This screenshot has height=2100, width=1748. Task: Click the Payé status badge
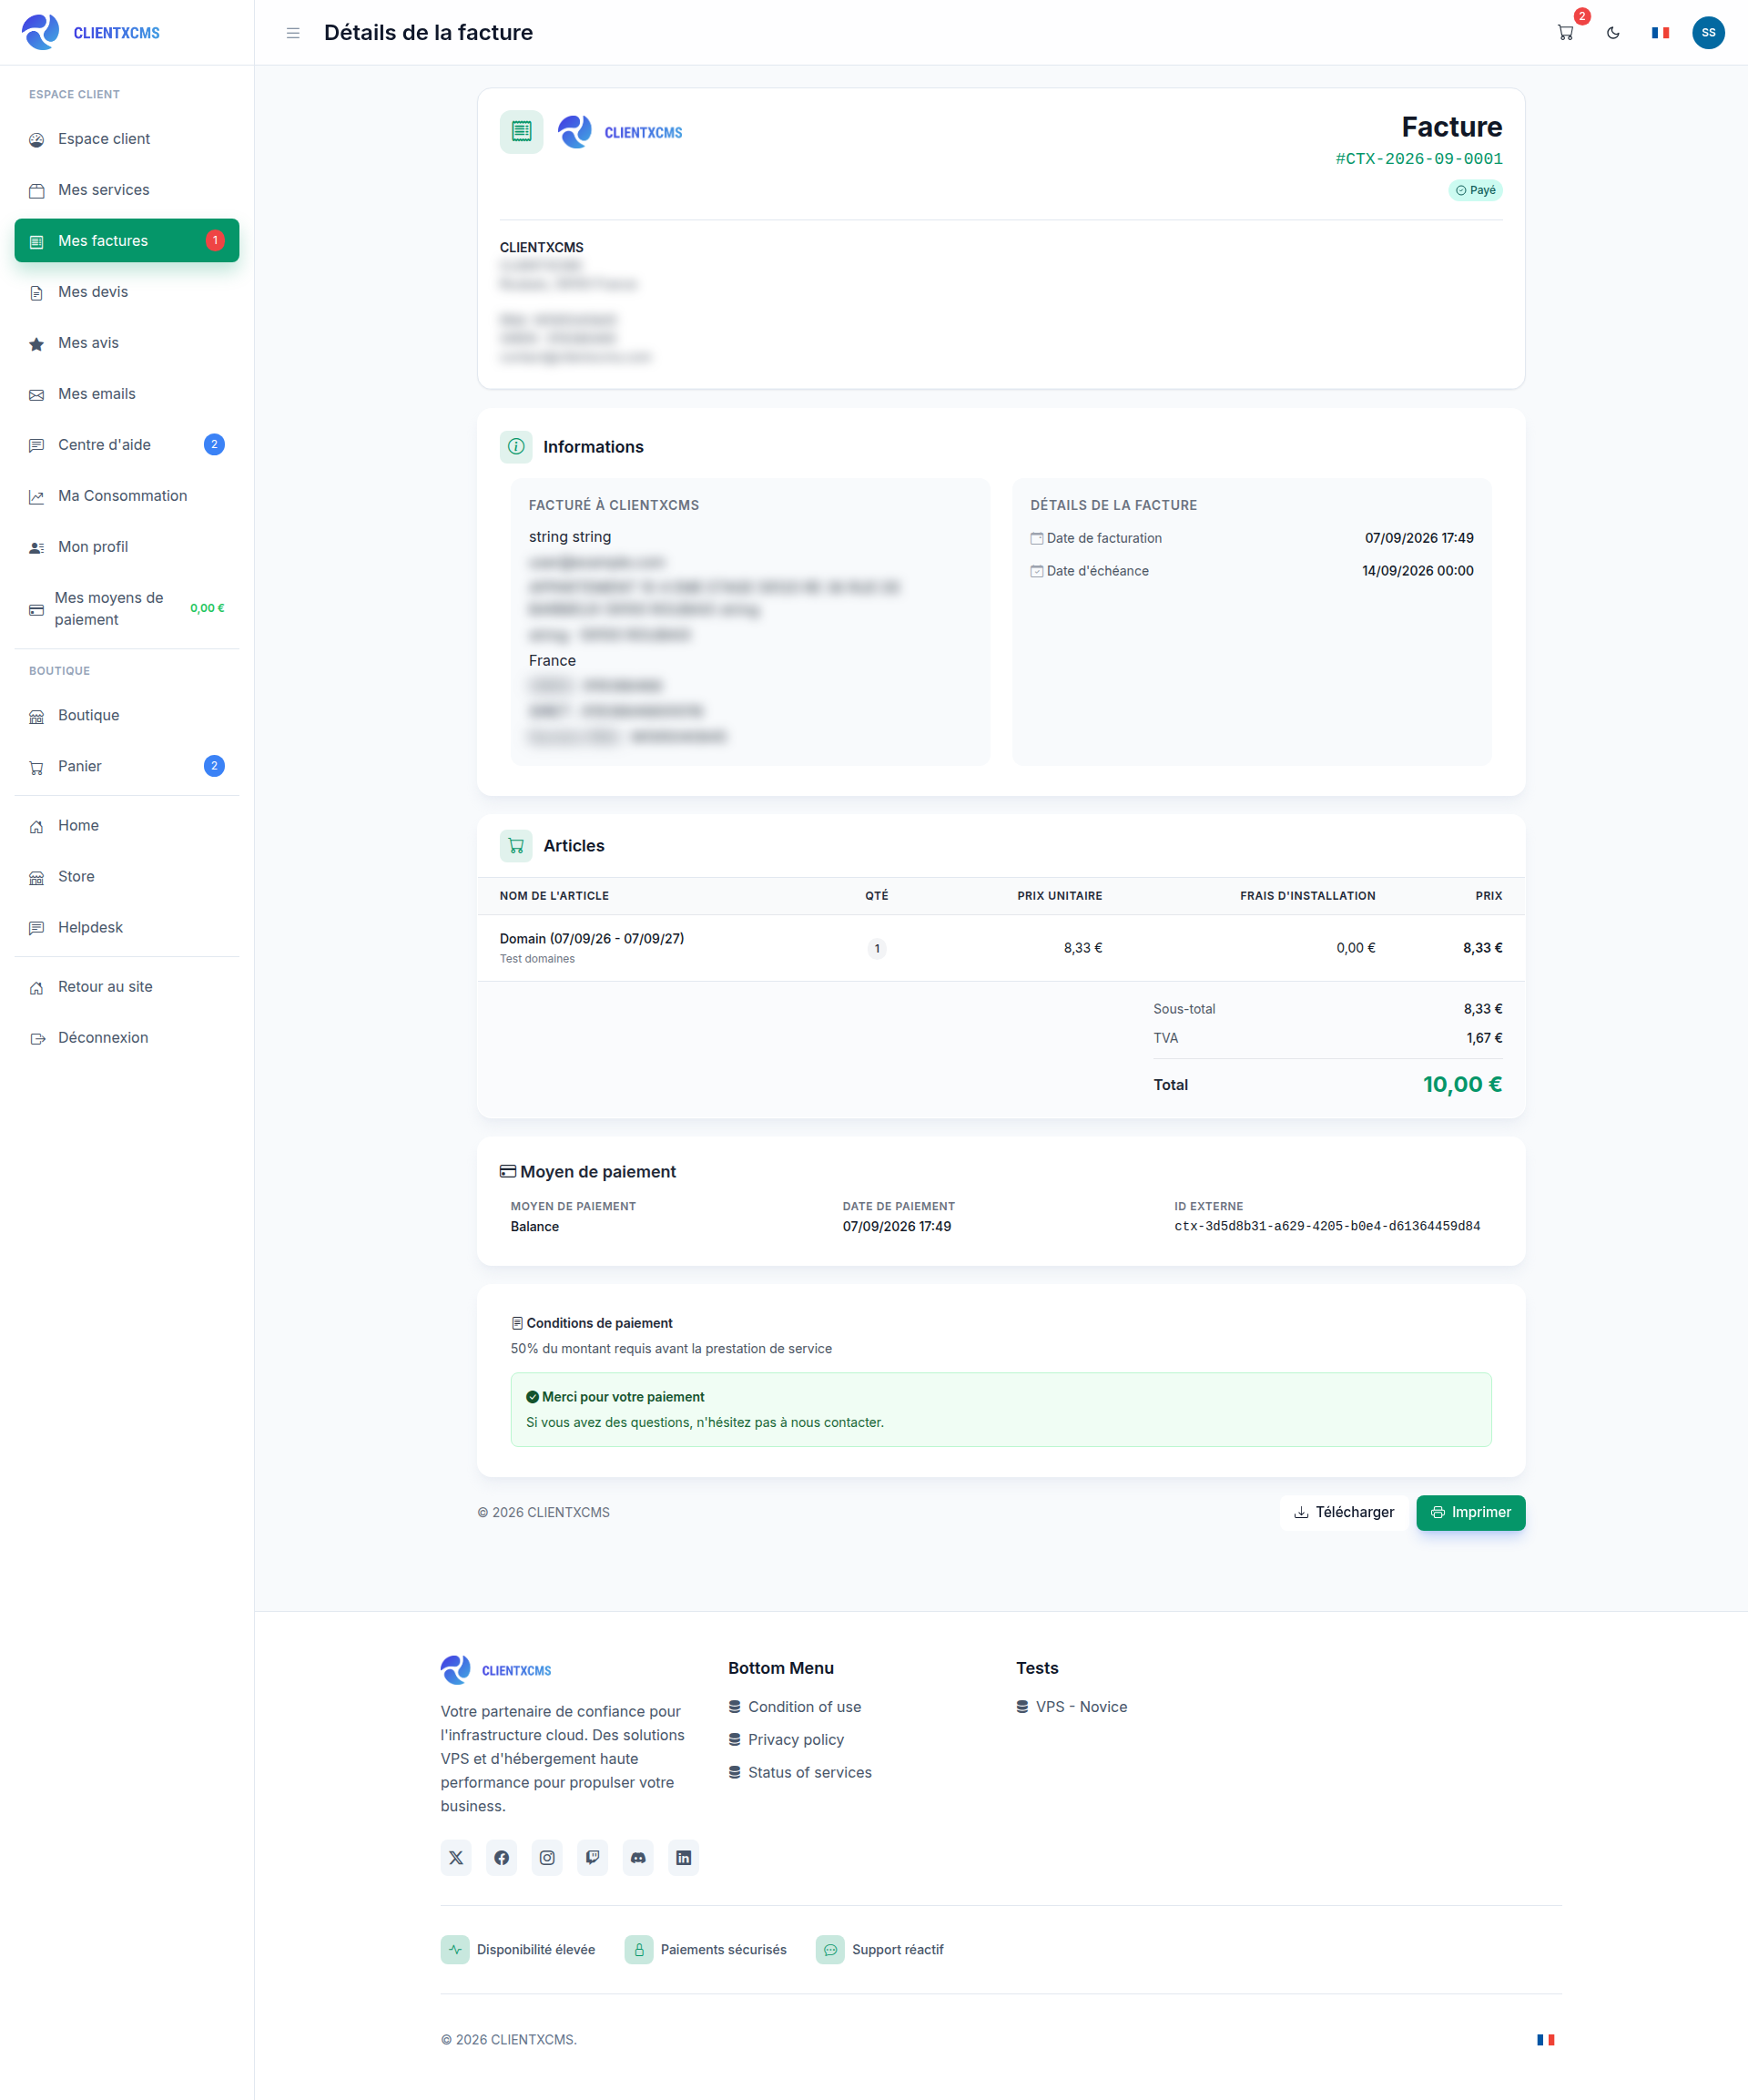click(1475, 190)
